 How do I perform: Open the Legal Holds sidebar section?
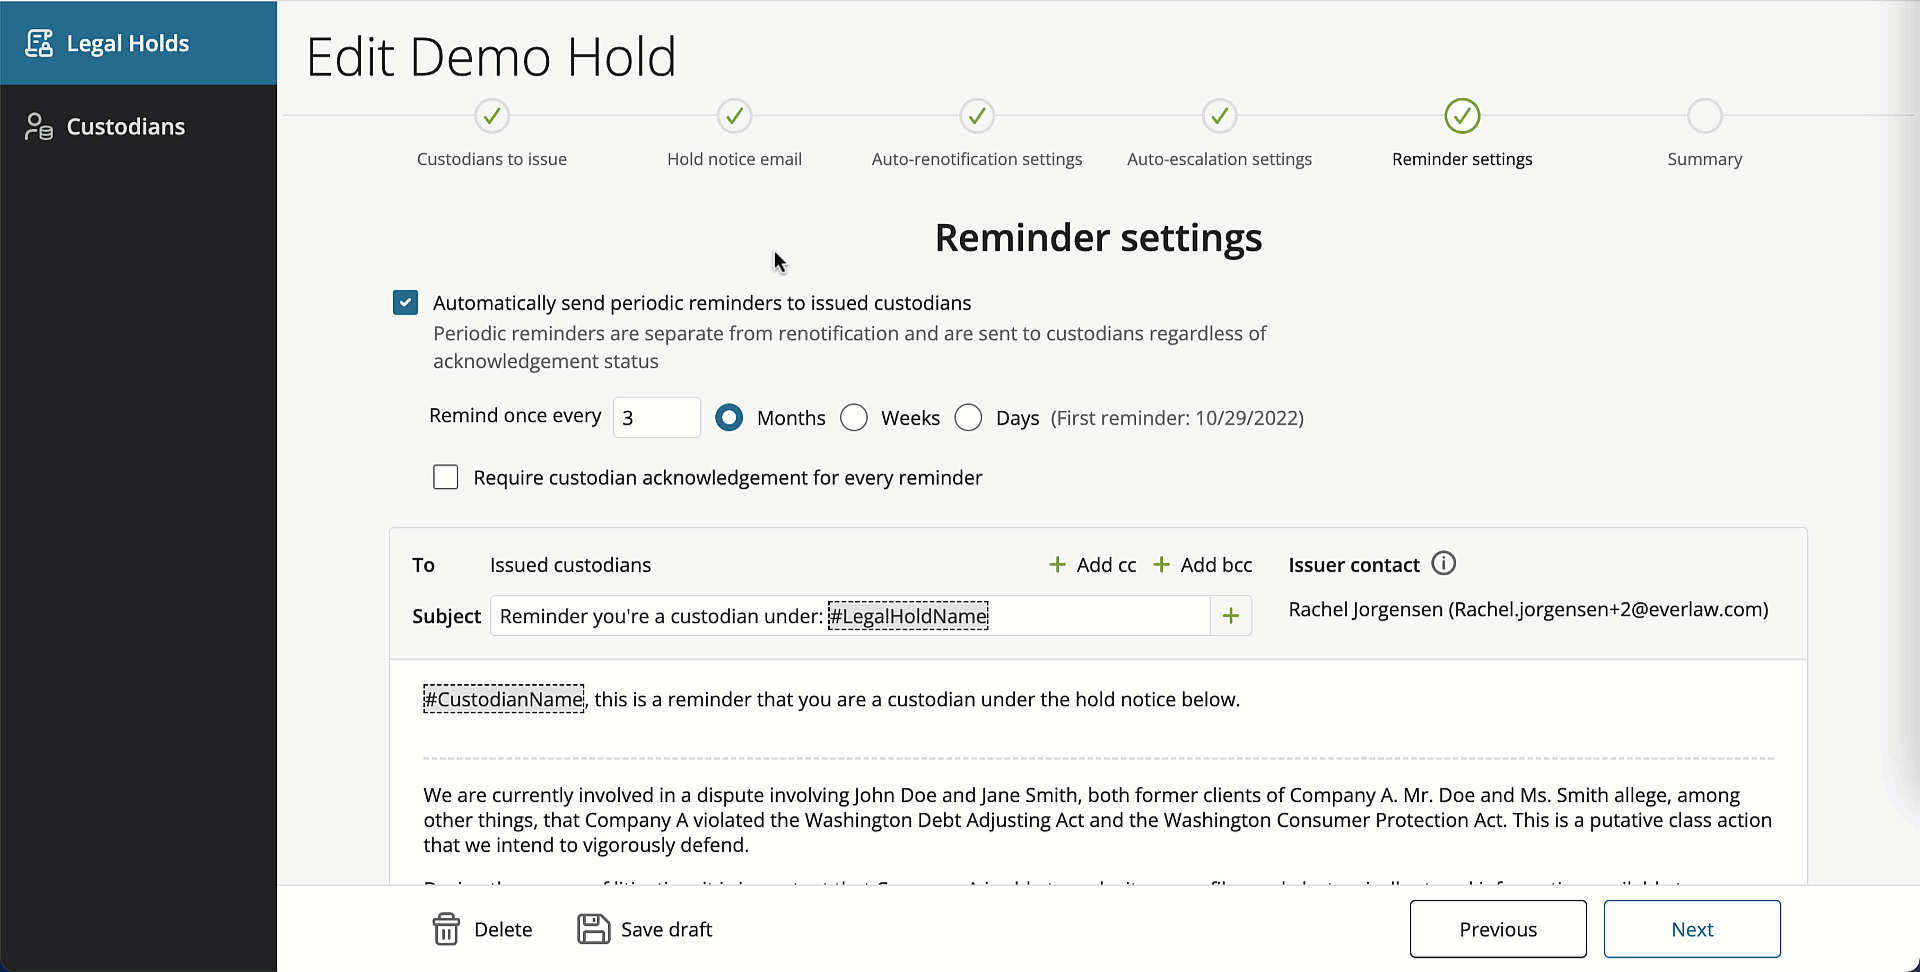pyautogui.click(x=127, y=42)
